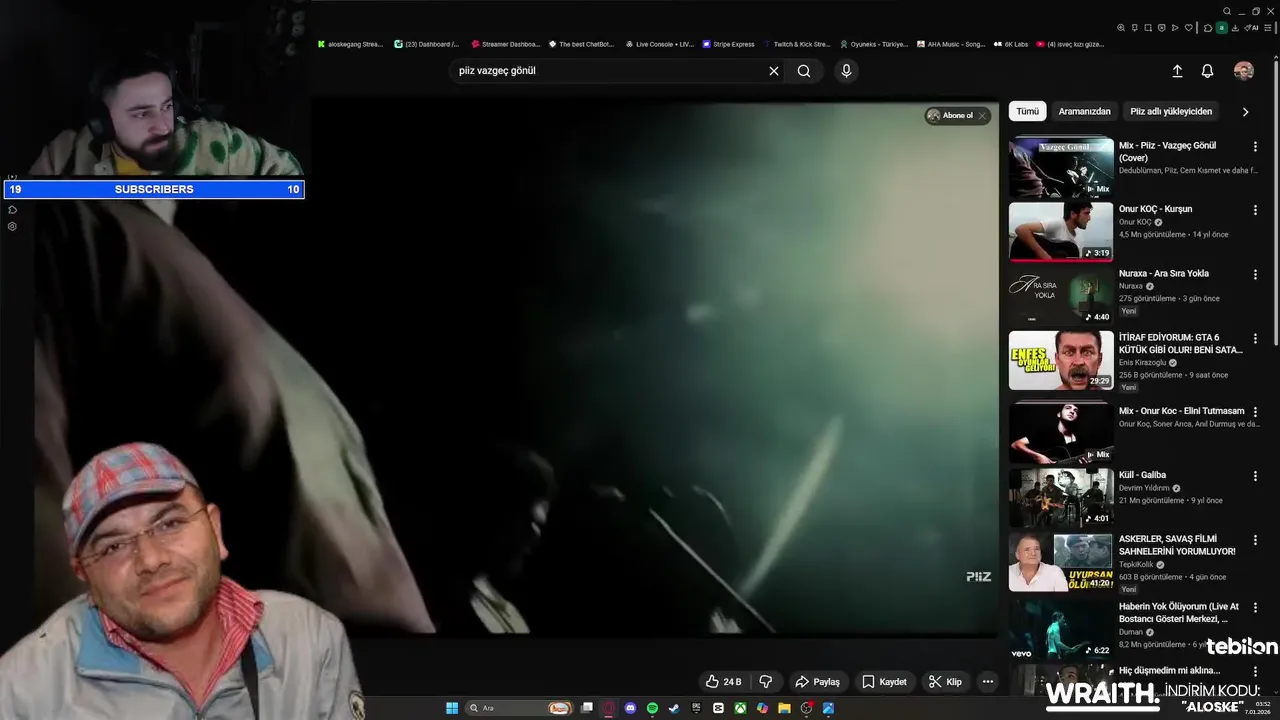
Task: Click the browser tab search magnifier
Action: click(x=1227, y=11)
